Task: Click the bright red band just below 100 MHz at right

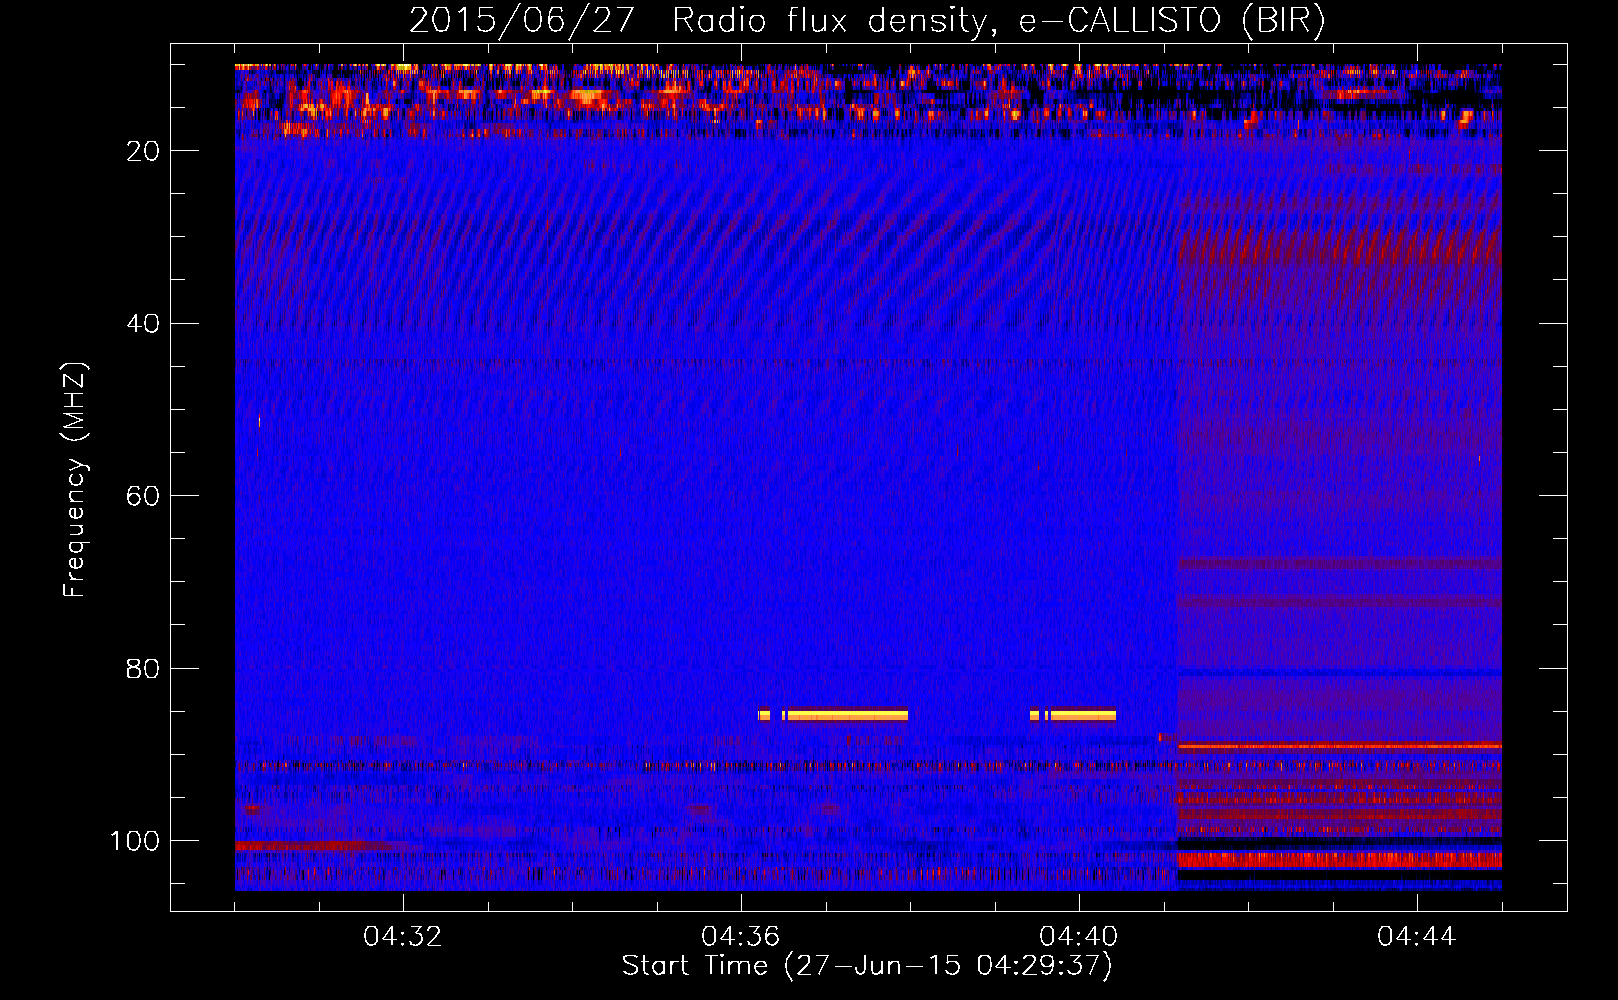Action: point(1339,860)
